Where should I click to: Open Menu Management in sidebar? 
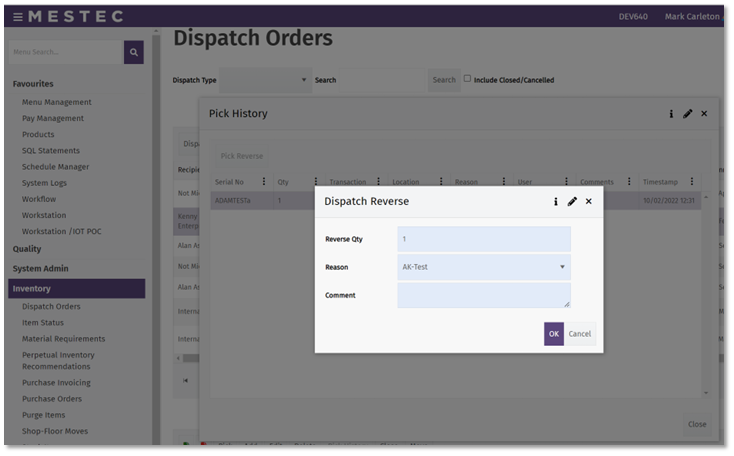57,102
